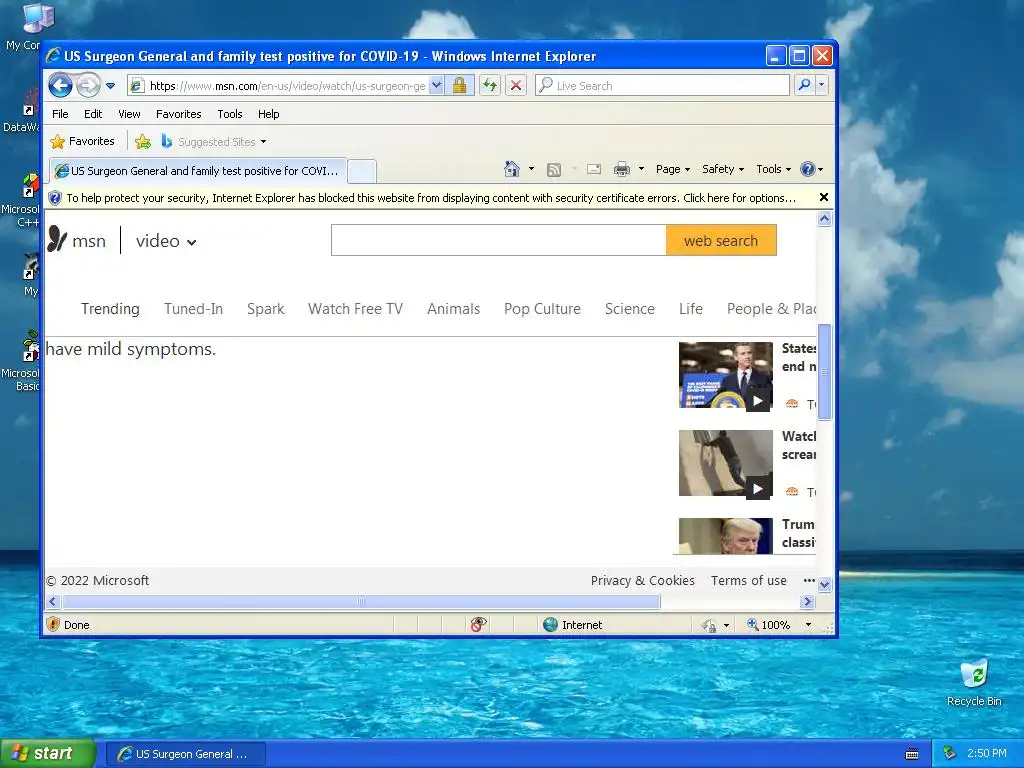The image size is (1024, 768).
Task: Open a new blank tab
Action: coord(362,171)
